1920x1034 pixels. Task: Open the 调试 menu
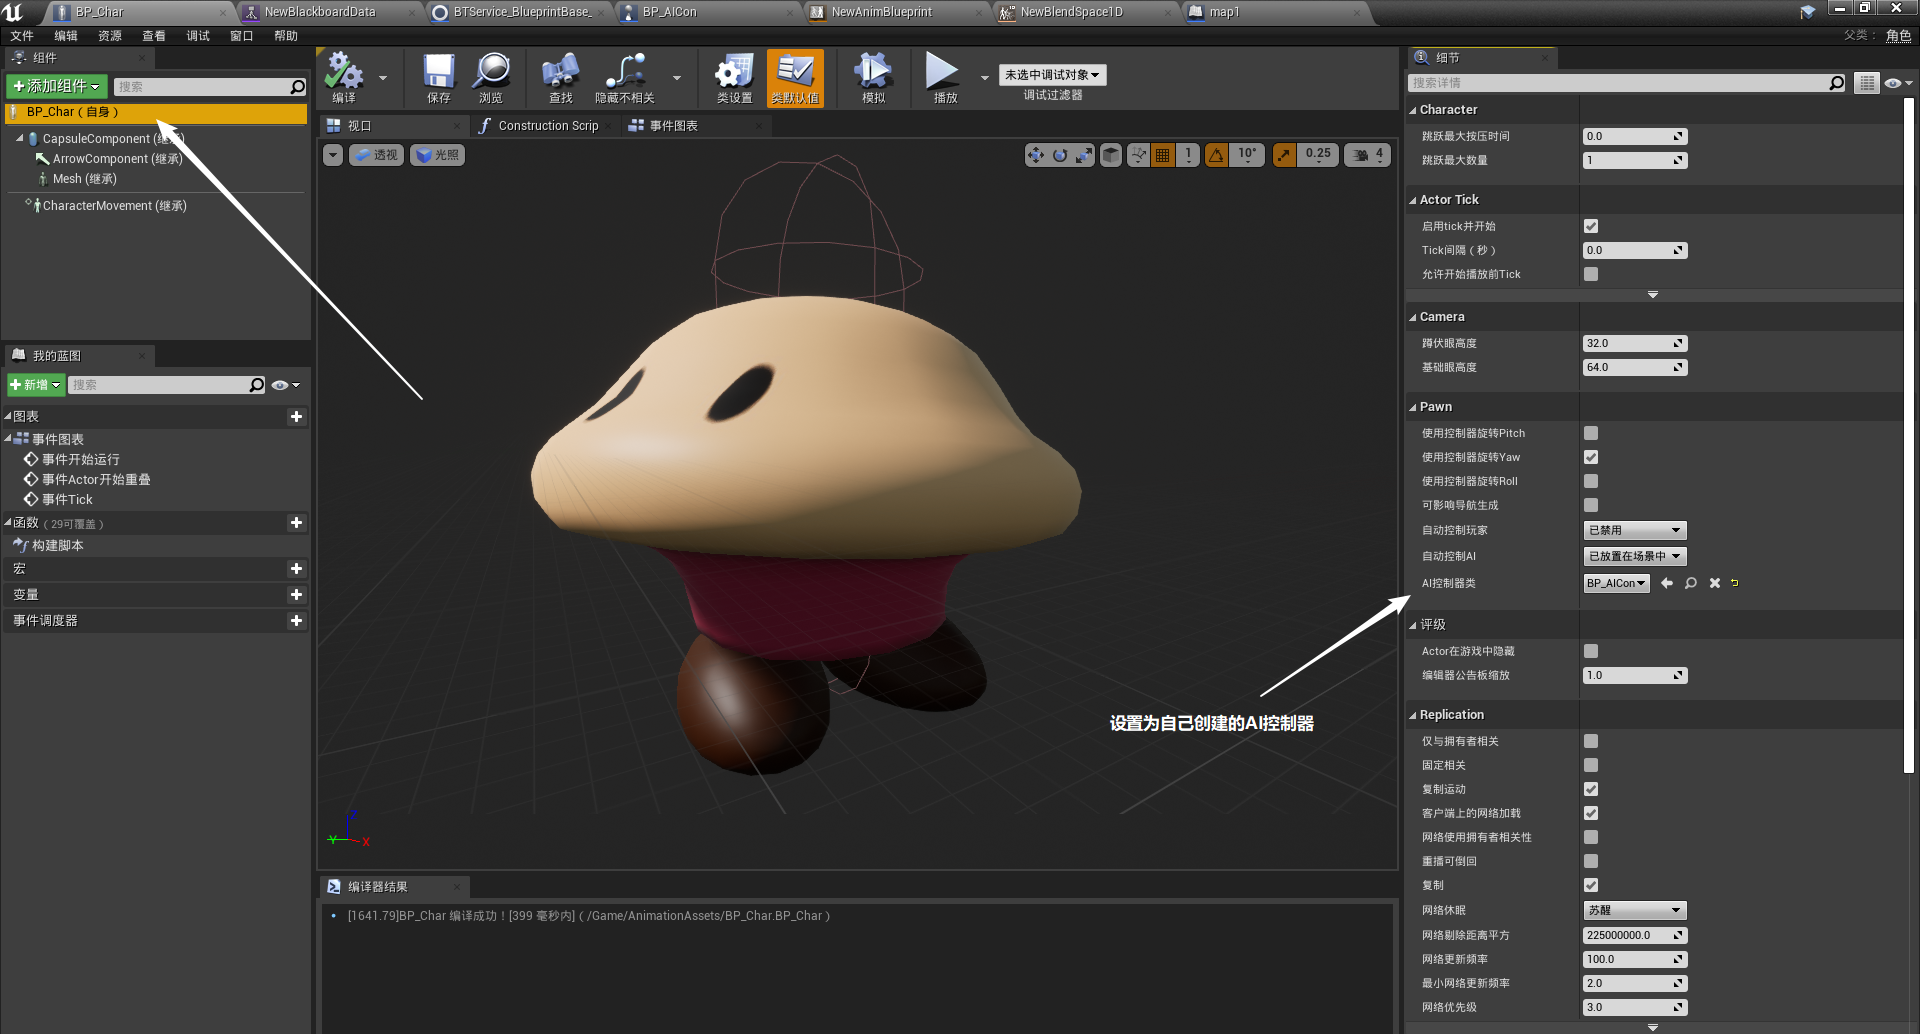point(198,36)
